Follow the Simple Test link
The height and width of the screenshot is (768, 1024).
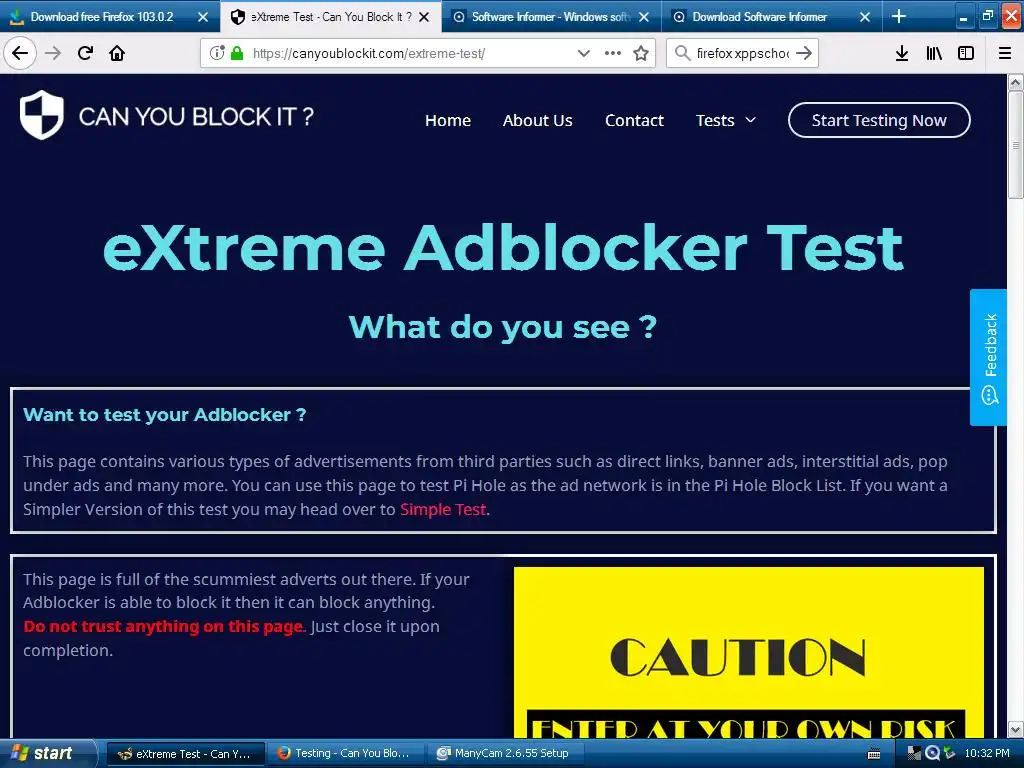(443, 509)
